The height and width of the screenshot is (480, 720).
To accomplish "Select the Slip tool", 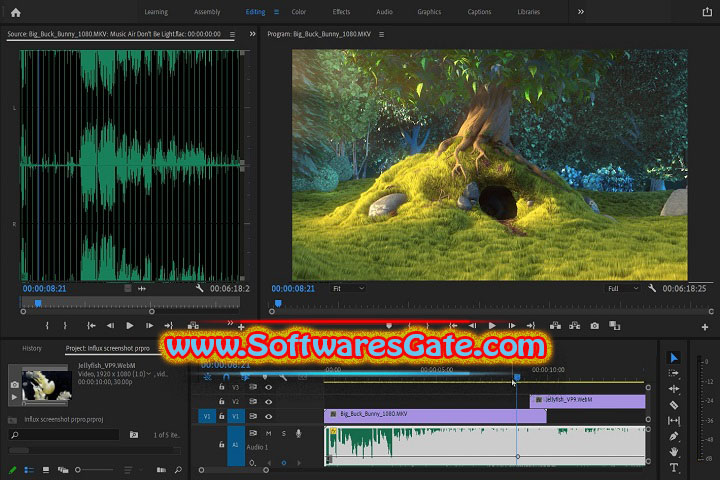I will [x=674, y=420].
